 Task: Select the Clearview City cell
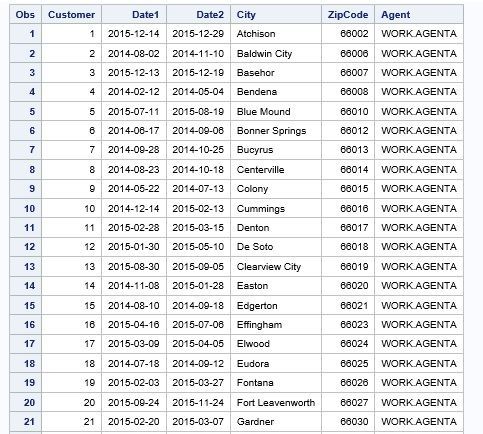click(x=276, y=267)
